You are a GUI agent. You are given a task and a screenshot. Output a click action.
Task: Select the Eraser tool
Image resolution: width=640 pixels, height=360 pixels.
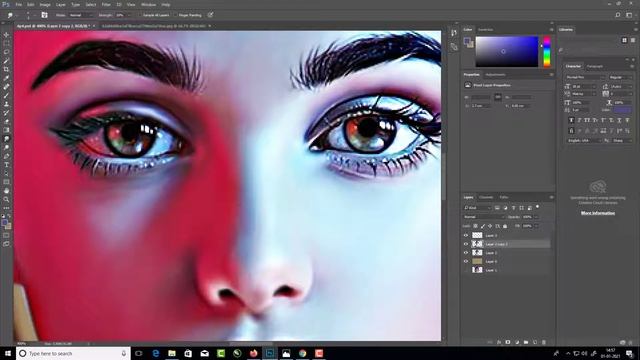point(6,122)
